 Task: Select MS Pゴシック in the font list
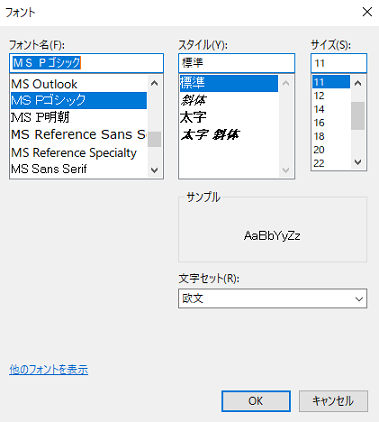(x=79, y=100)
